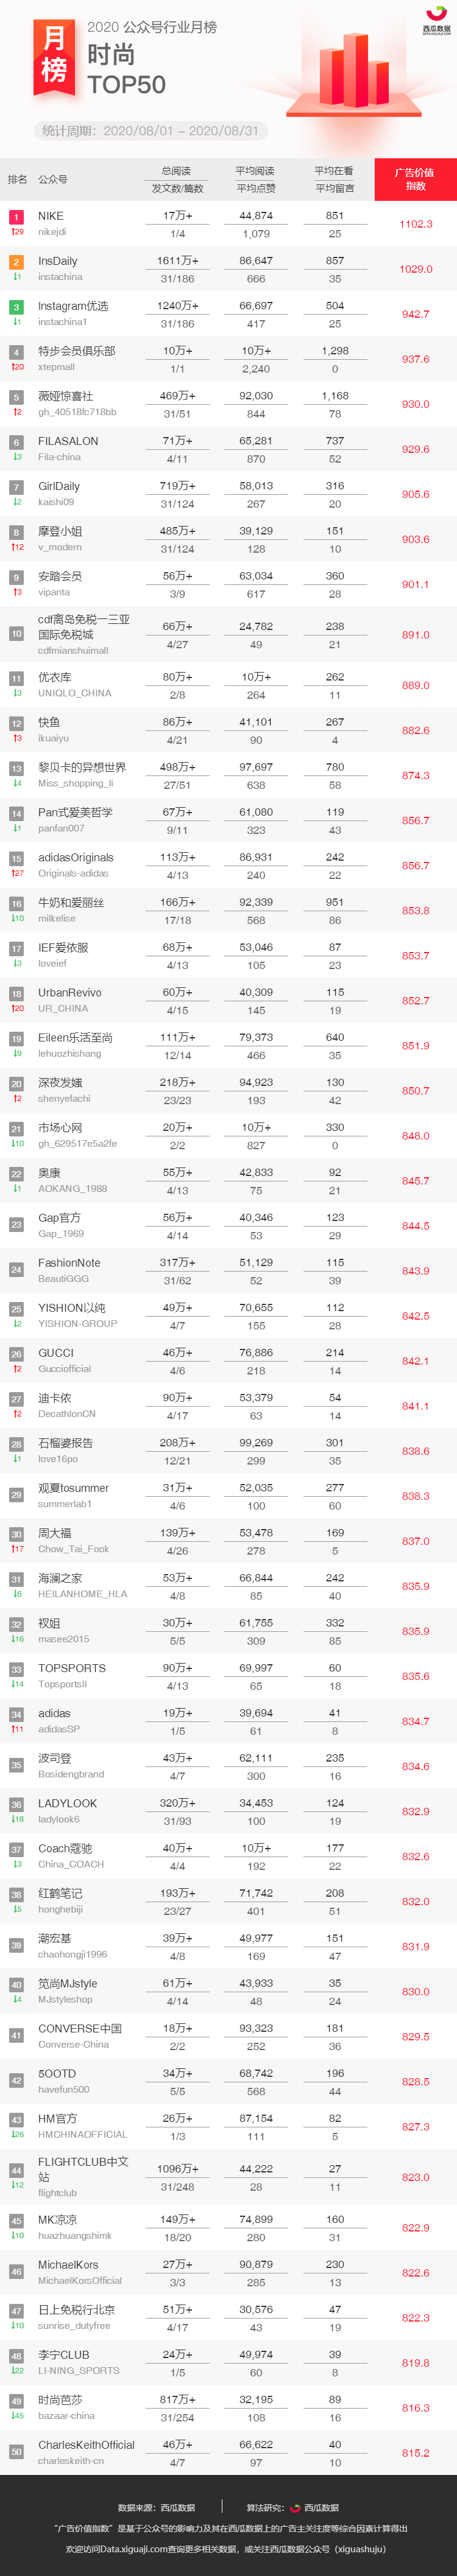Click the red 月榜 badge icon
457x2576 pixels.
point(54,58)
